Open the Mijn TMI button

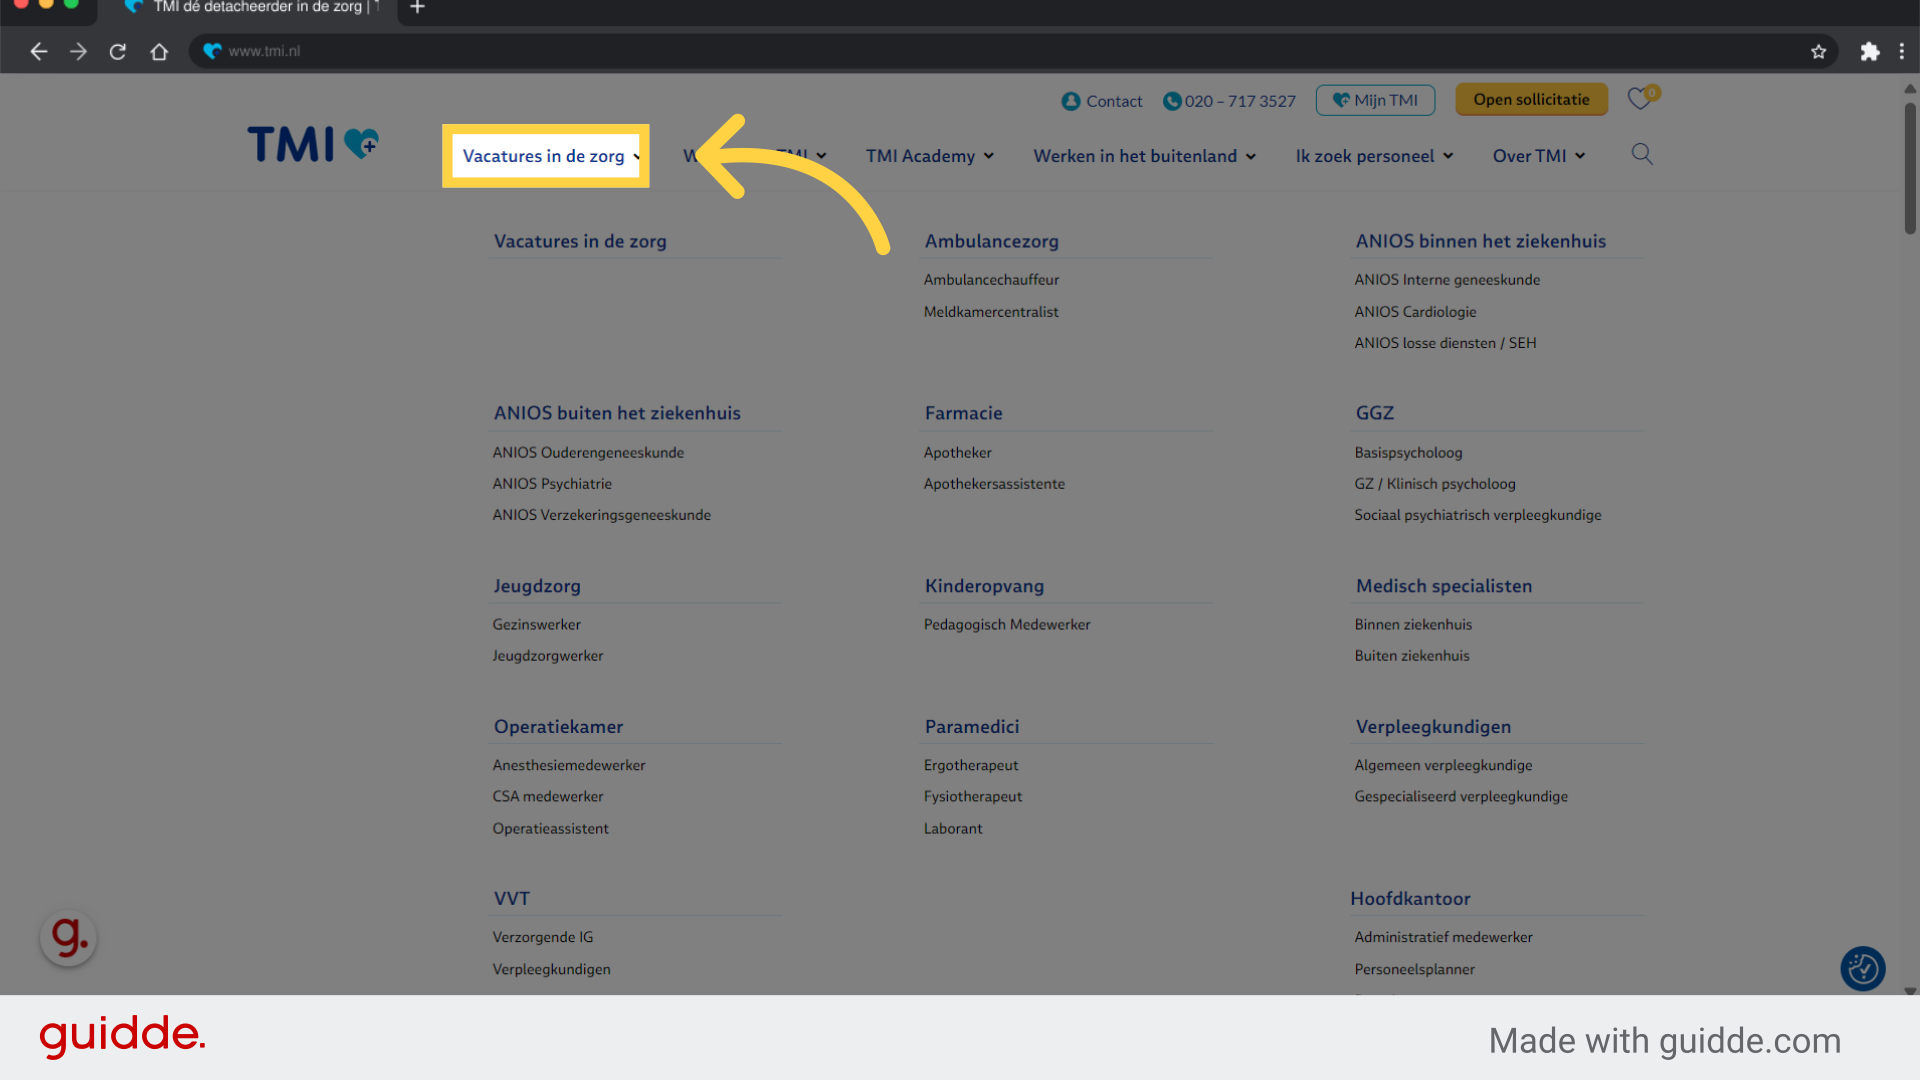(x=1375, y=100)
